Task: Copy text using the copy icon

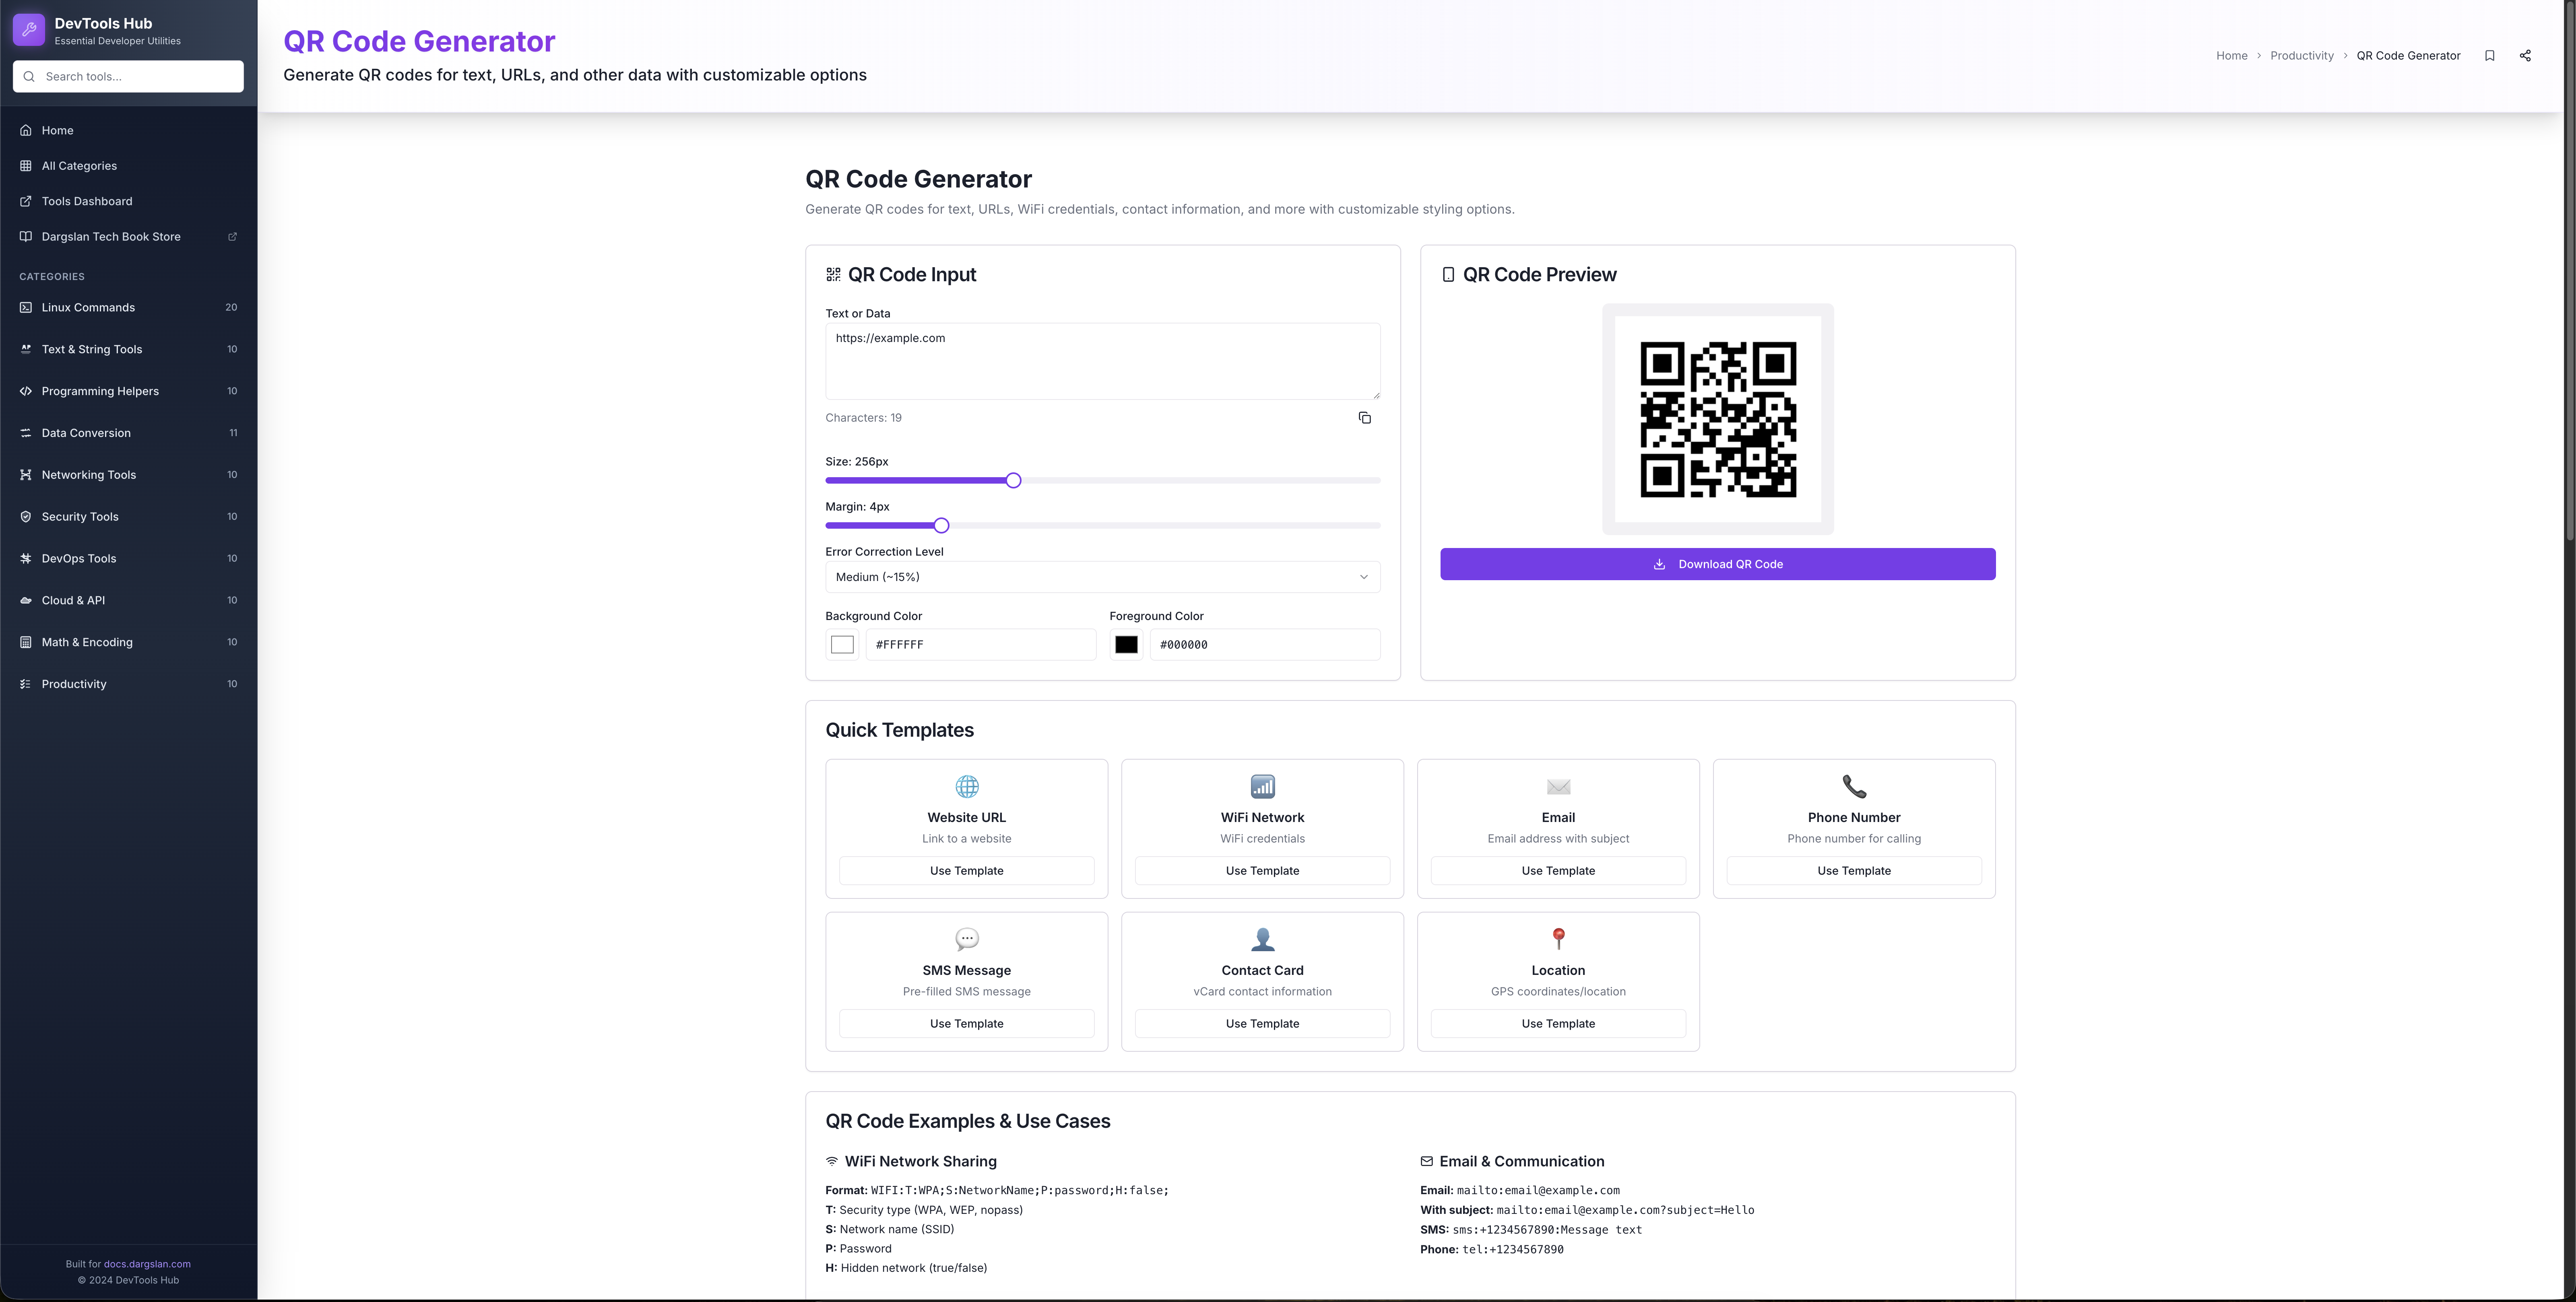Action: 1364,418
